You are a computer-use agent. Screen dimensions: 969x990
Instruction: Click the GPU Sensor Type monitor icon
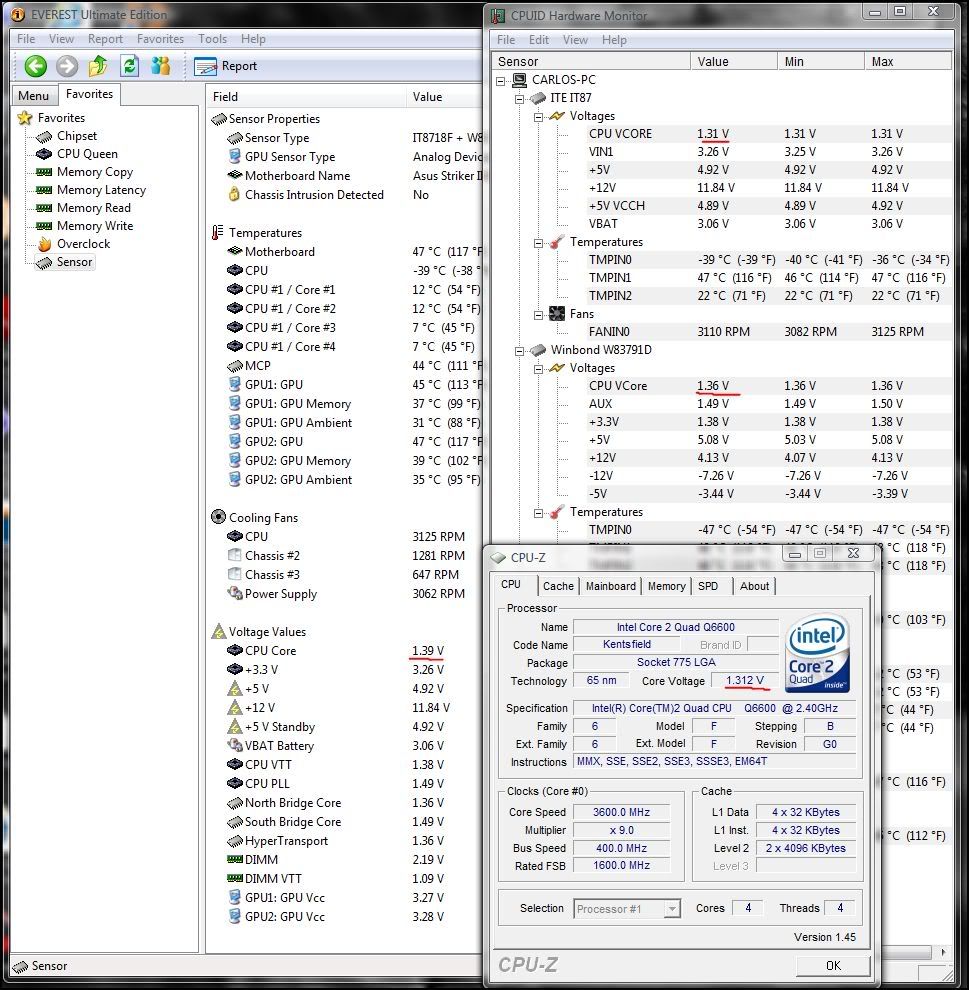pyautogui.click(x=235, y=156)
